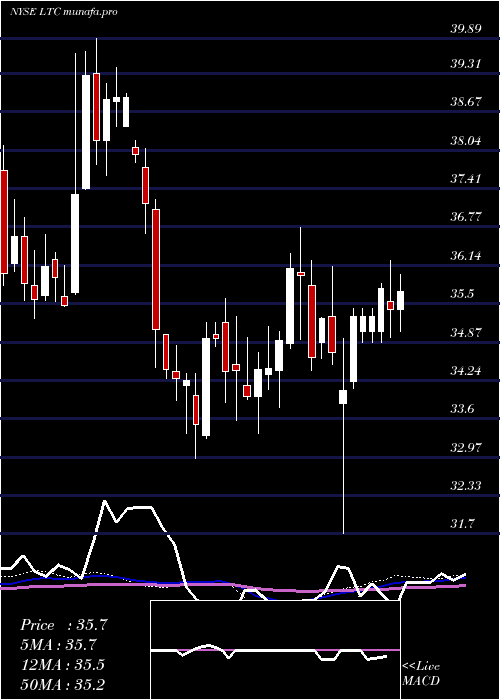Select the 38.67 price axis label
The width and height of the screenshot is (500, 700).
point(466,102)
